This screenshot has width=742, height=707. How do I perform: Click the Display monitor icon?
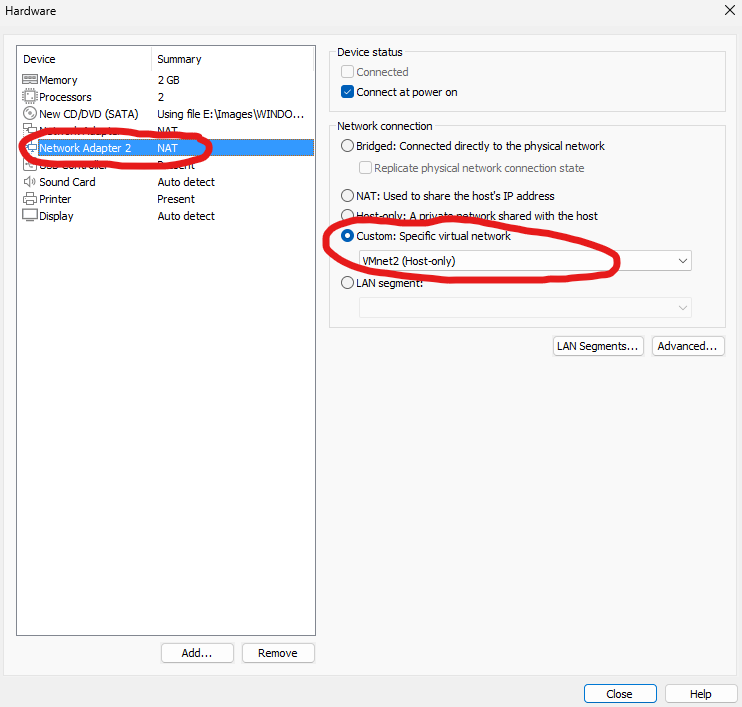coord(30,216)
